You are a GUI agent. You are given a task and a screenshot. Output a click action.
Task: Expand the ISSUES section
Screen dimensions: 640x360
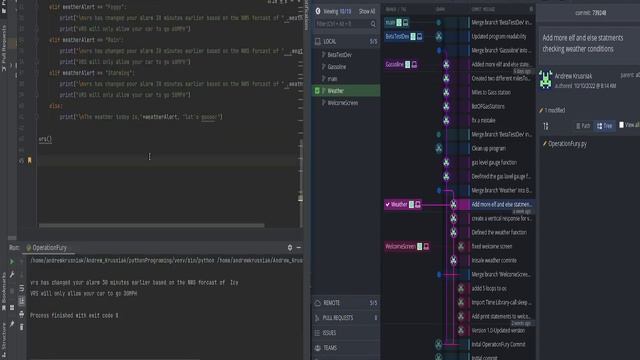click(x=346, y=333)
